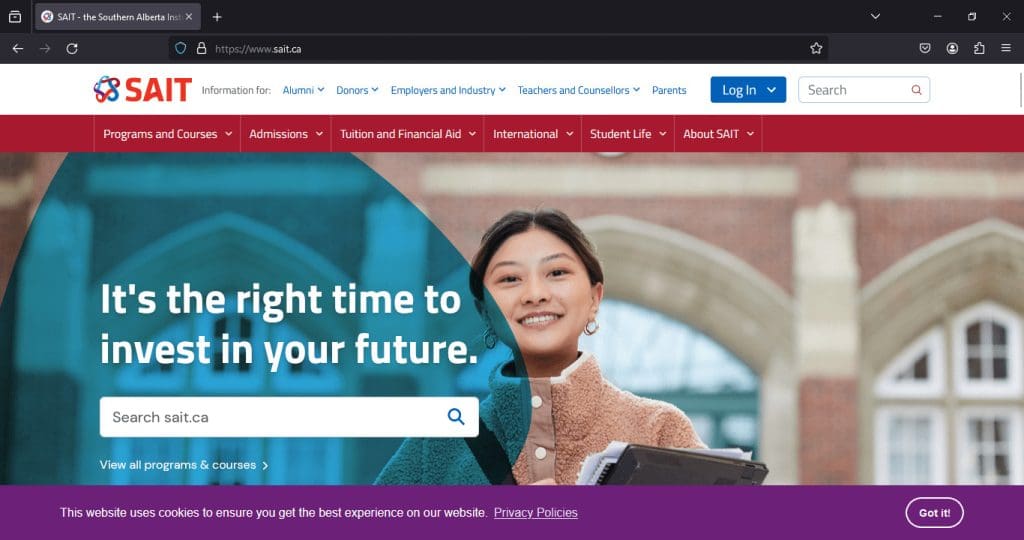Image resolution: width=1024 pixels, height=540 pixels.
Task: Open the Firefox account profile icon
Action: coord(952,48)
